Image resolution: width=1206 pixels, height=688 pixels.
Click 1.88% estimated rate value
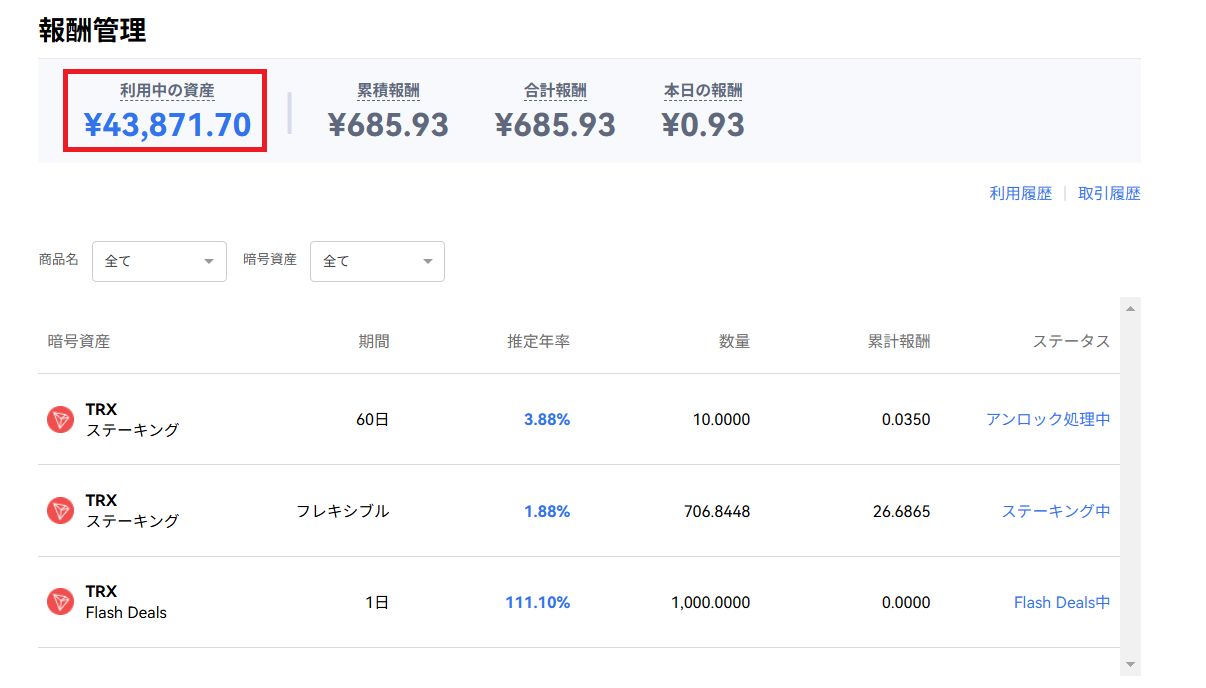tap(547, 511)
